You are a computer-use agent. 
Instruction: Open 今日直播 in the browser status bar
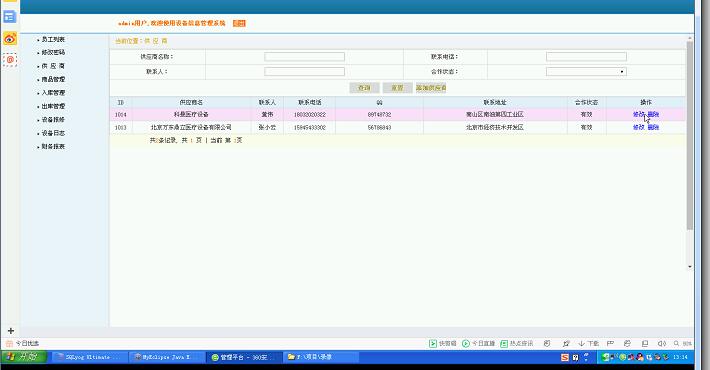[x=479, y=344]
